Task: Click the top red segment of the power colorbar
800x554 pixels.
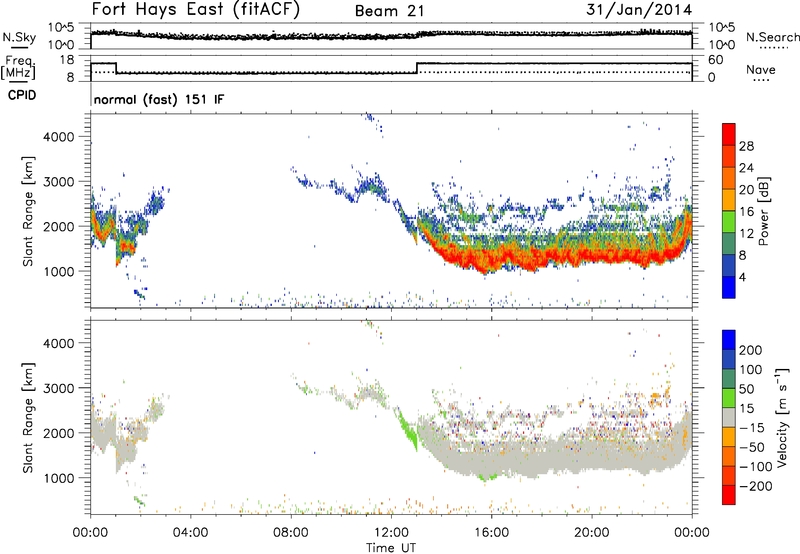Action: click(729, 135)
